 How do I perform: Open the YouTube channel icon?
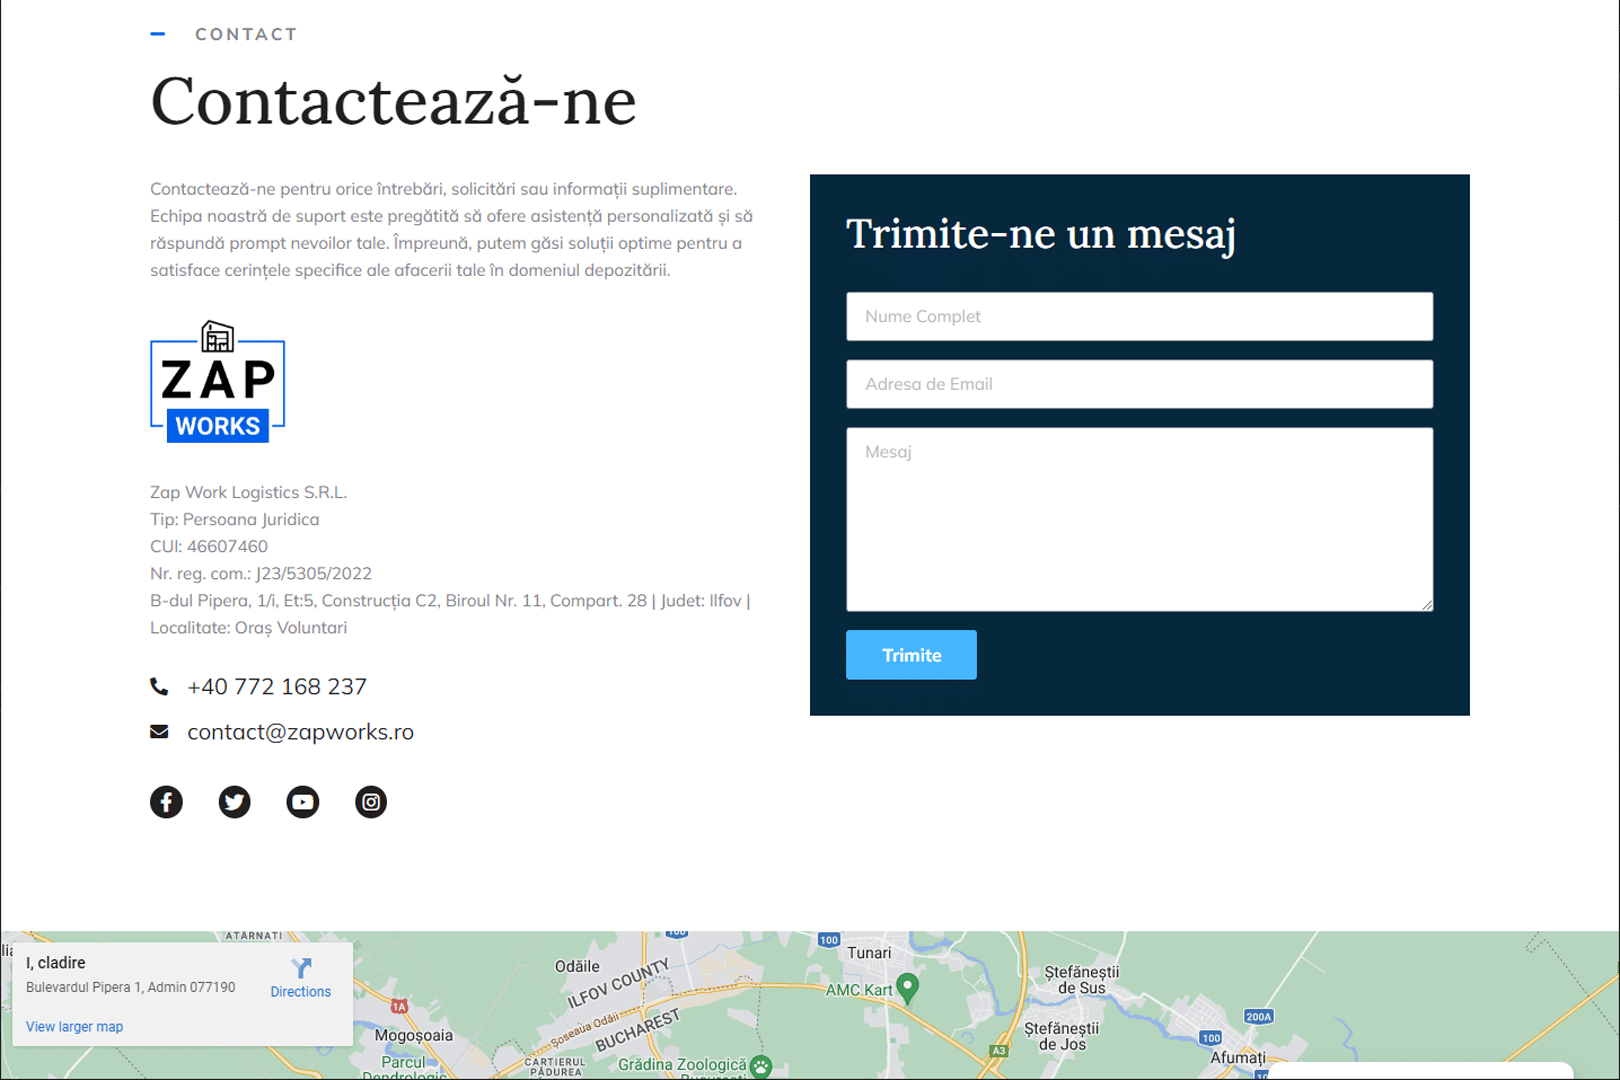click(x=302, y=802)
